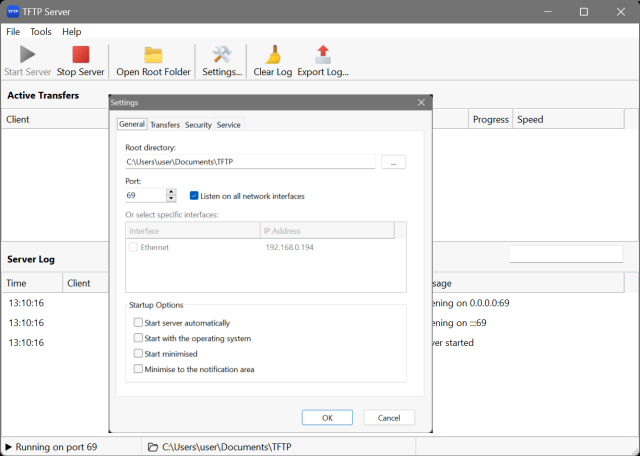Decrease port number with down arrow

click(x=171, y=199)
